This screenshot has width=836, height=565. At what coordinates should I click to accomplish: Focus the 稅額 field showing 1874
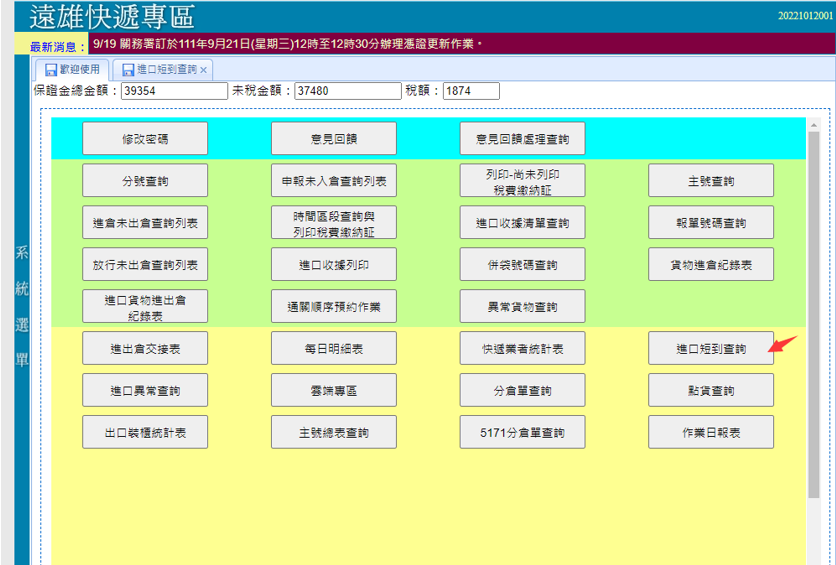470,91
